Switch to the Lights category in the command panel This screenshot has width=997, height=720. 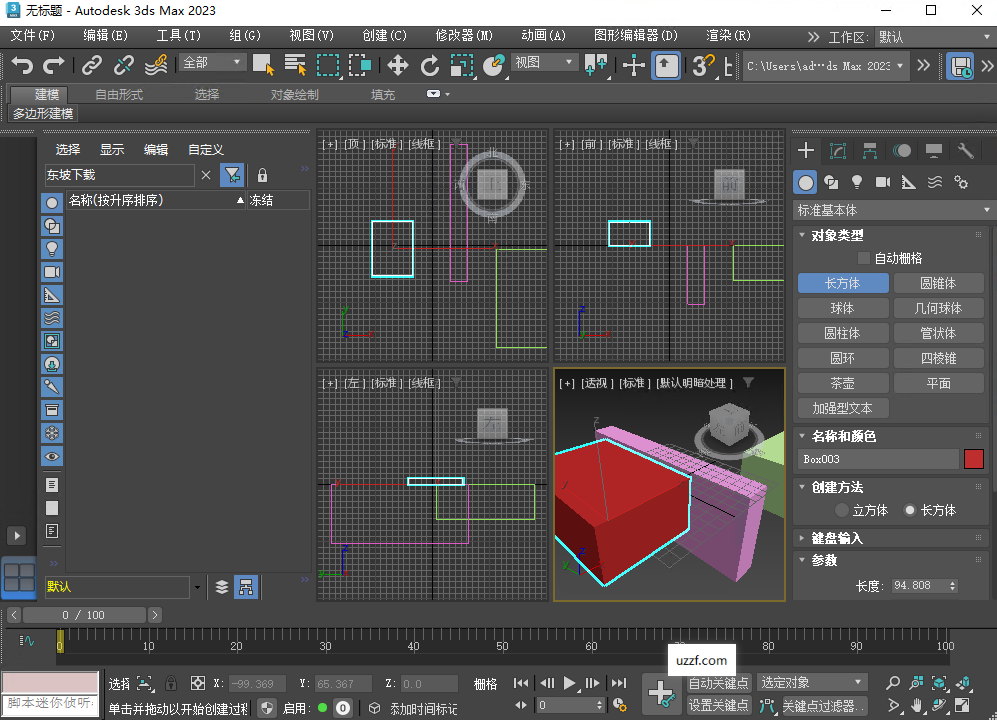[x=857, y=182]
